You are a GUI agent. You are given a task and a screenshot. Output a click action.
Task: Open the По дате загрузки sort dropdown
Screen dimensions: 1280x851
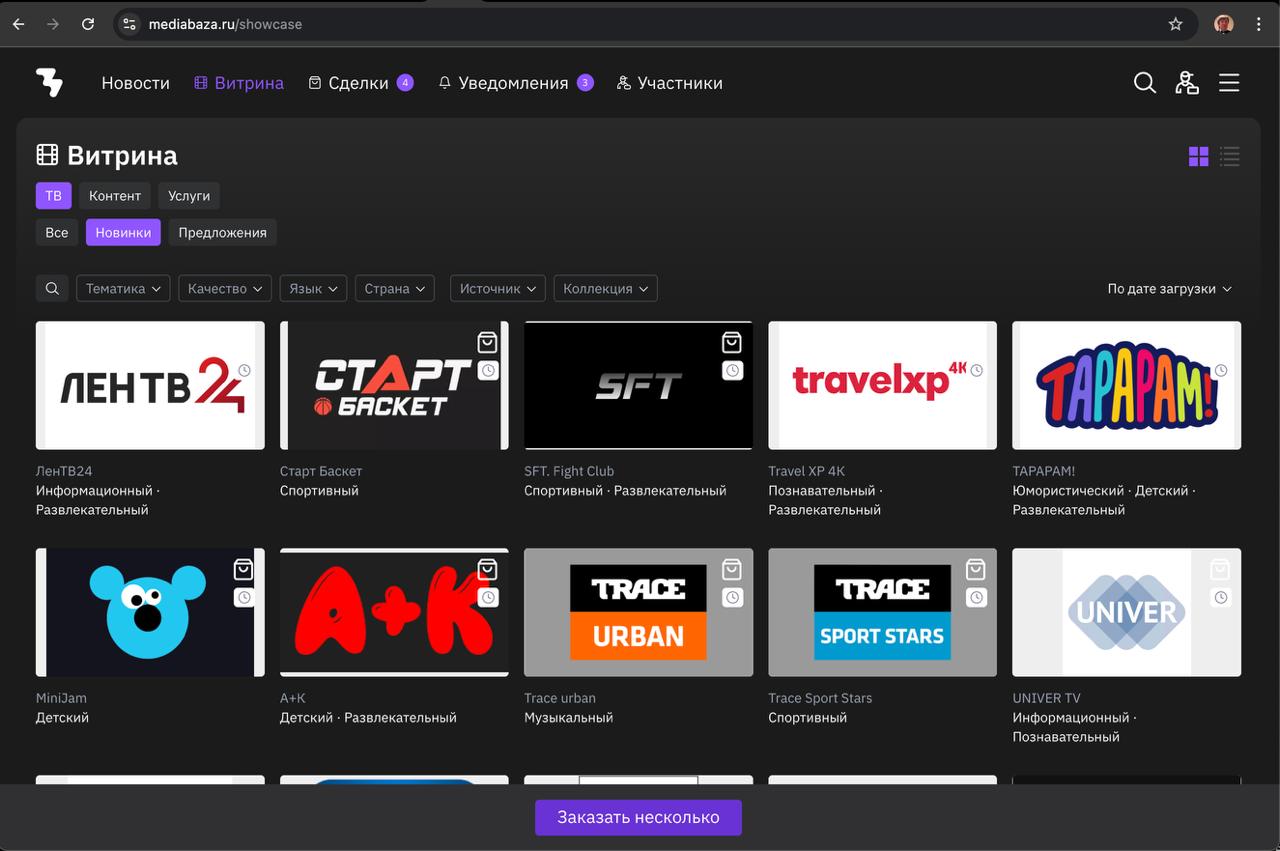(1169, 289)
